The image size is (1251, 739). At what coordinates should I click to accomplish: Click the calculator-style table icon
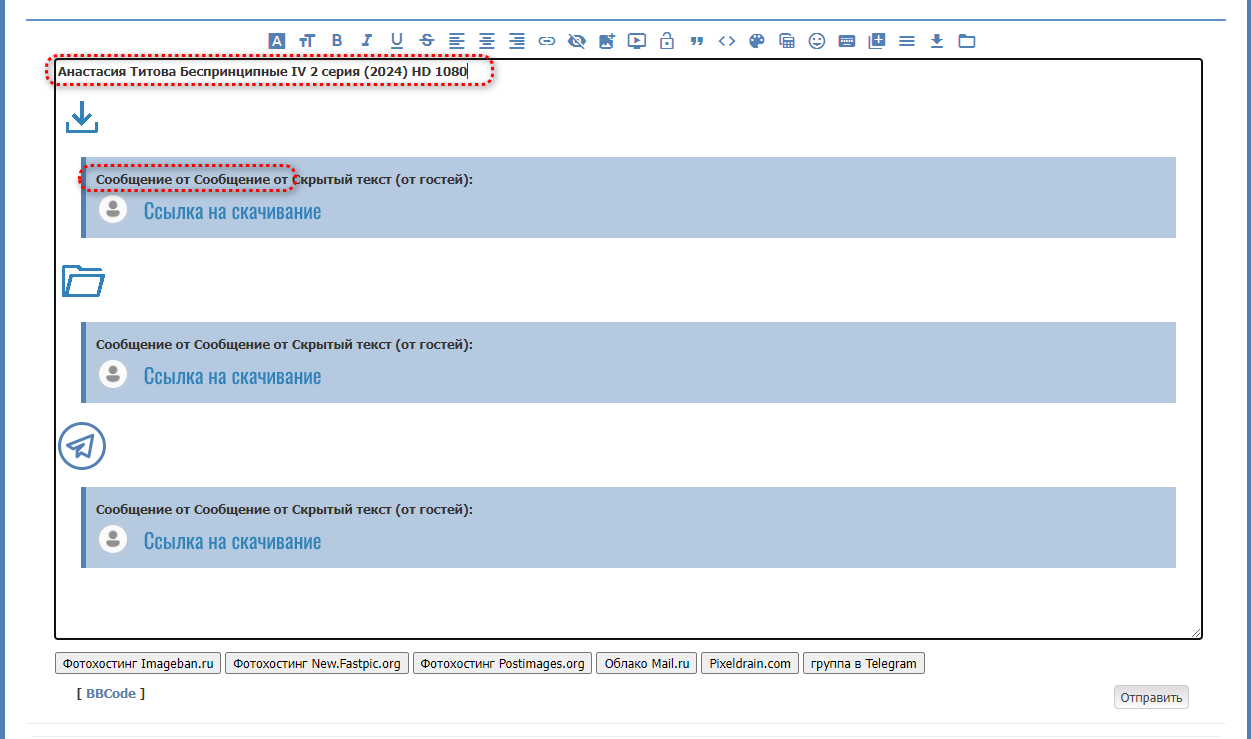pos(787,41)
